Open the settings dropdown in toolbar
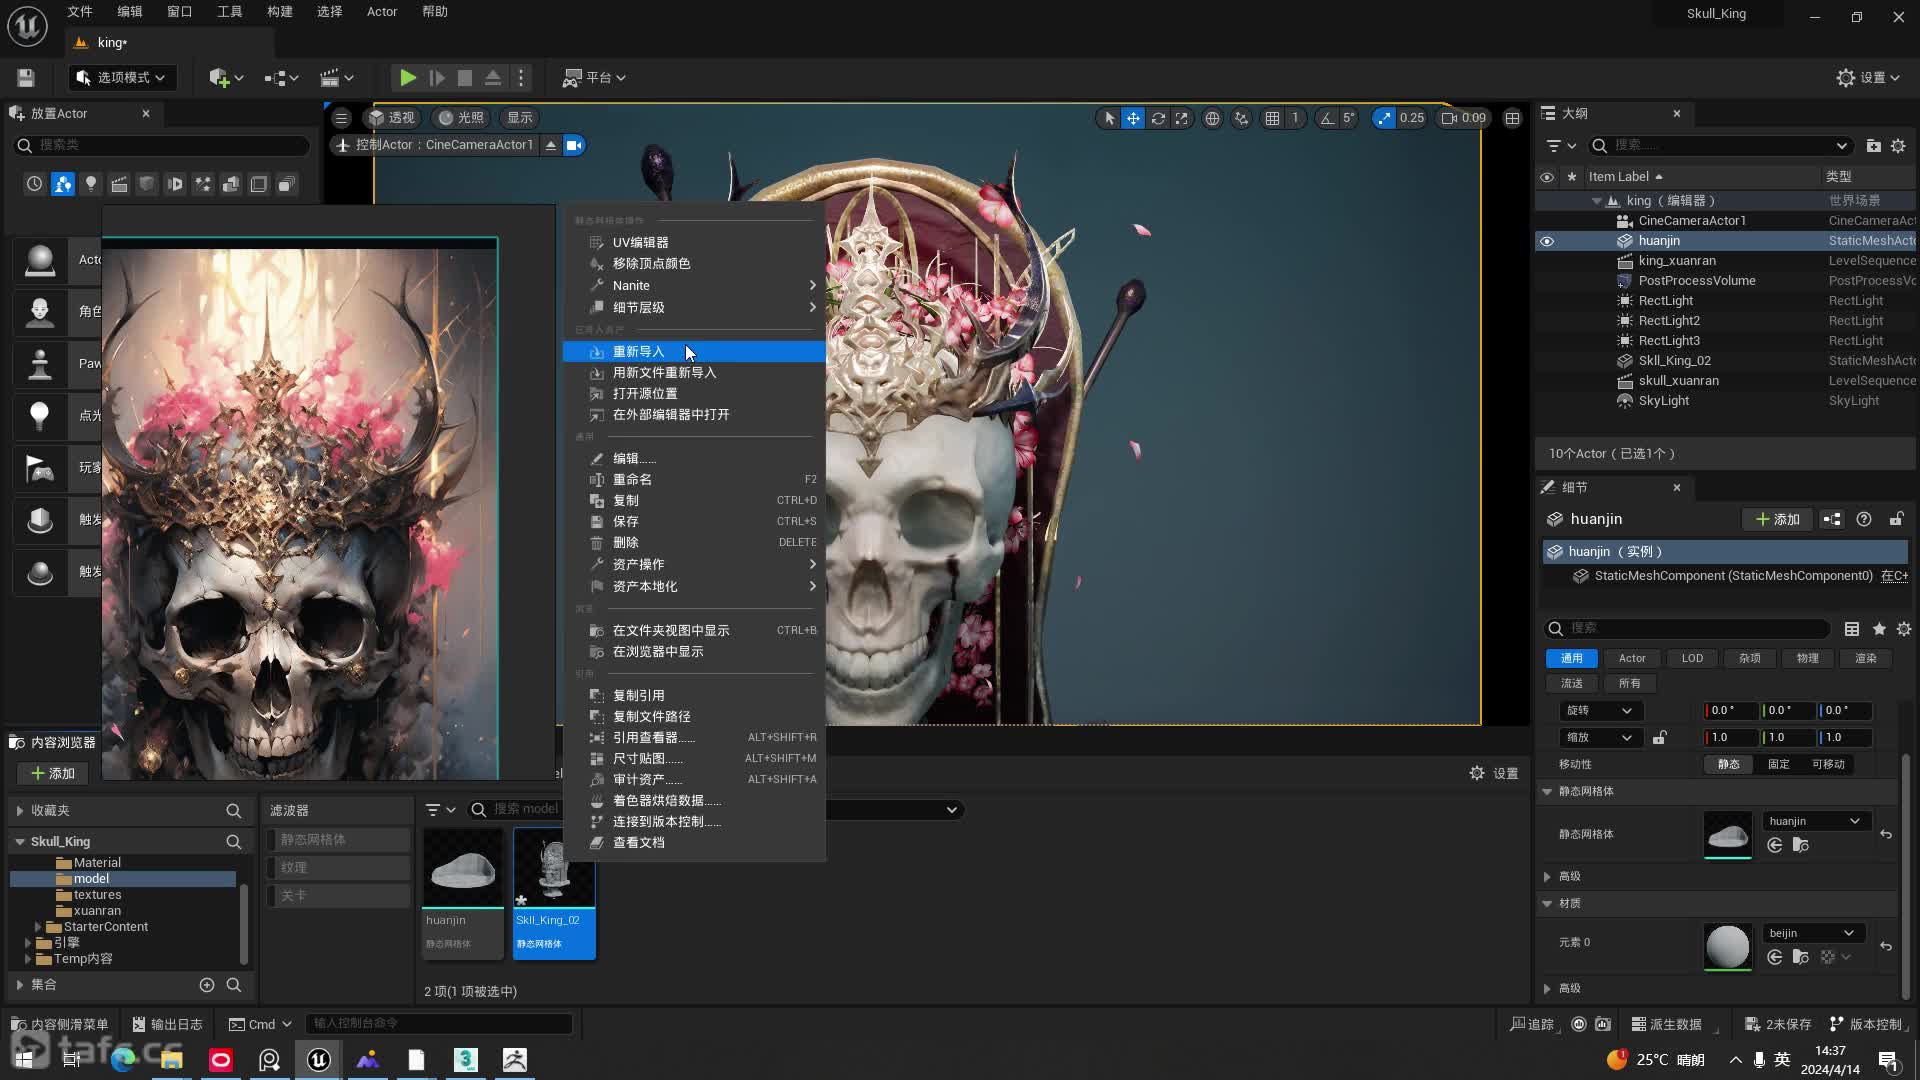The width and height of the screenshot is (1920, 1080). pos(1868,78)
